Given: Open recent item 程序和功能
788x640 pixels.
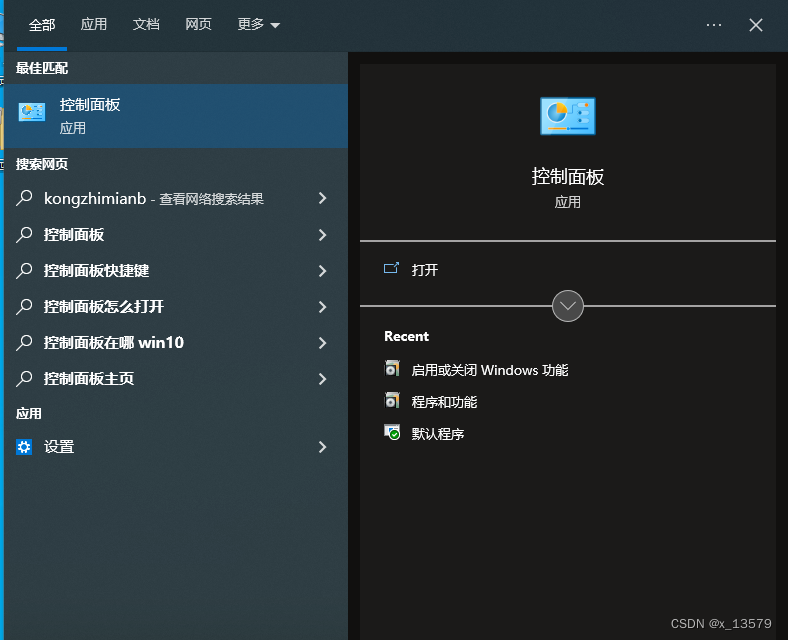Looking at the screenshot, I should tap(444, 402).
